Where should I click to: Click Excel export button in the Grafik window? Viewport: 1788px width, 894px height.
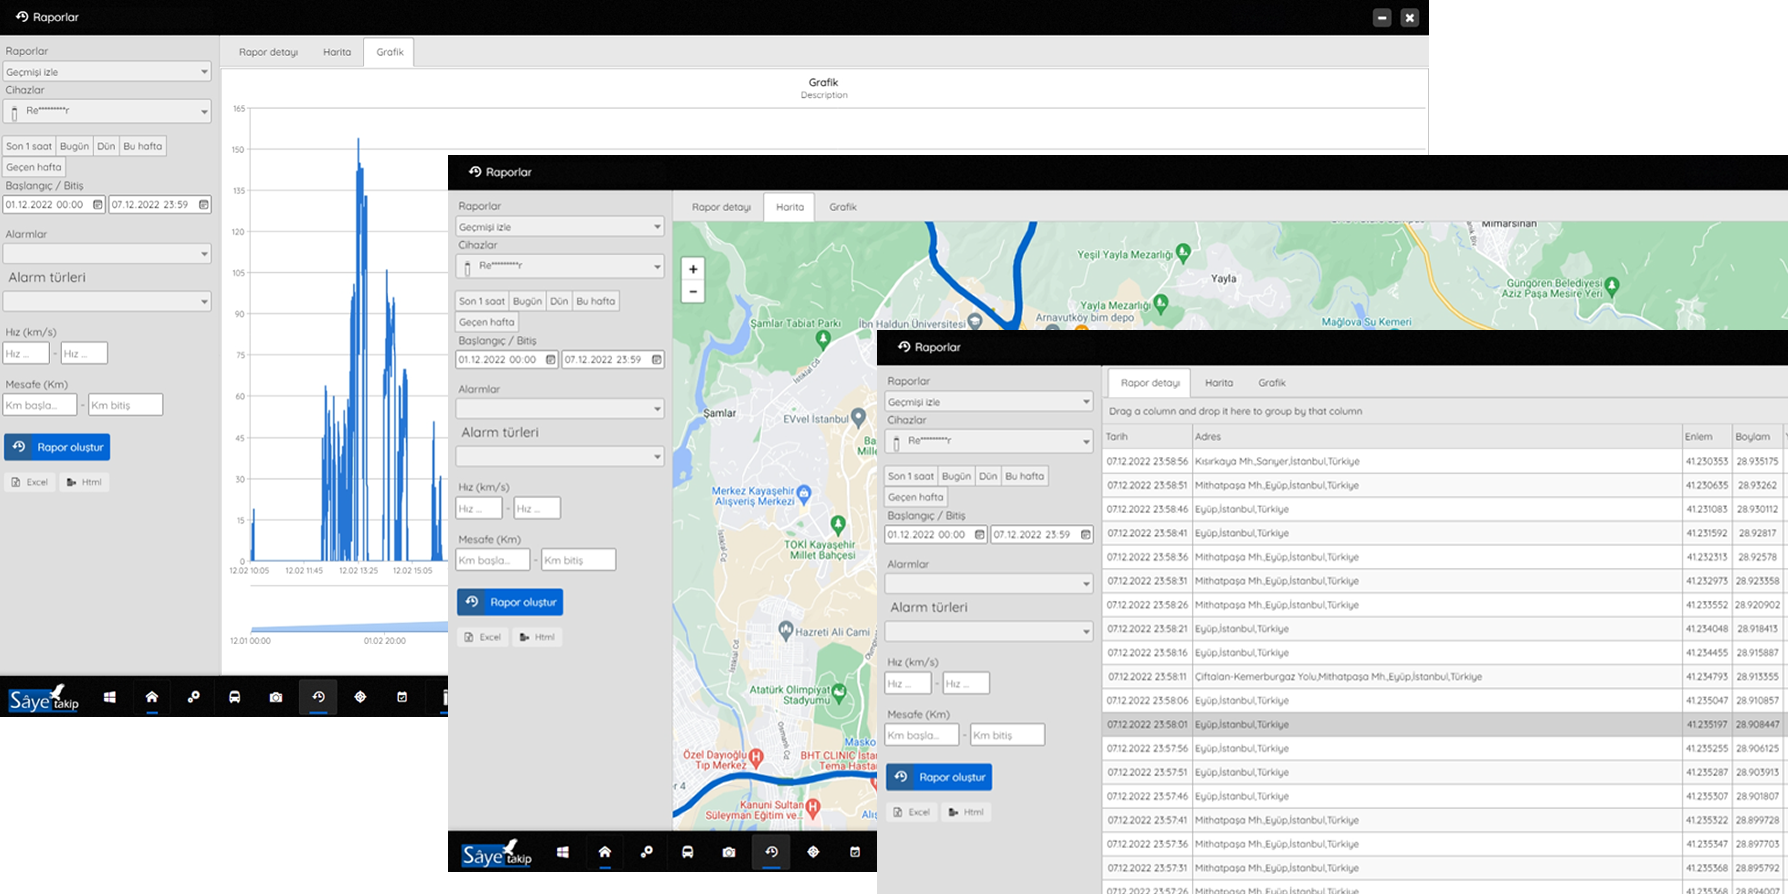(30, 482)
